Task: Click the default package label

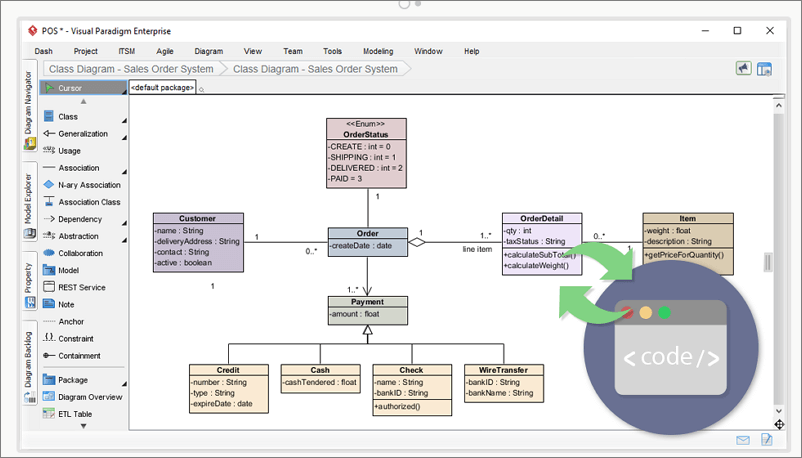Action: [x=162, y=88]
